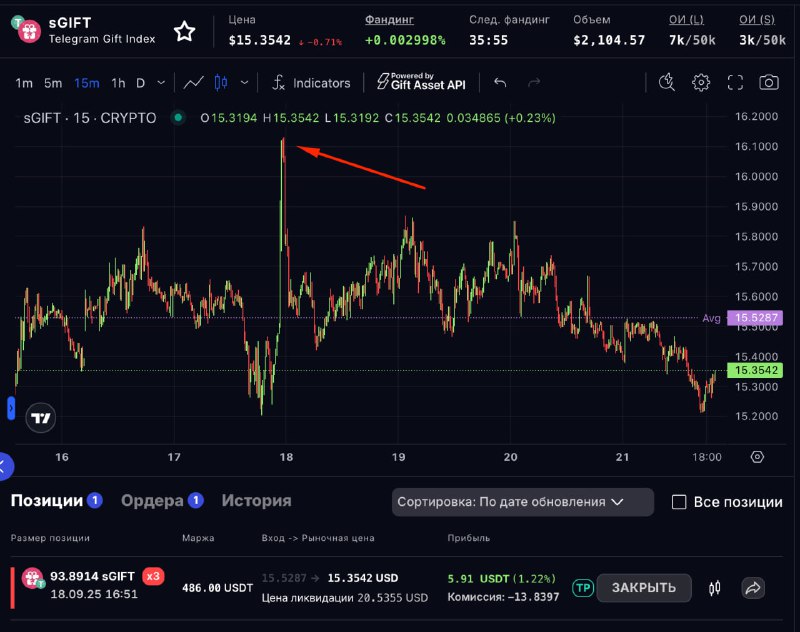Toggle the green status dot beside sGIFT legend
800x632 pixels.
click(x=178, y=118)
